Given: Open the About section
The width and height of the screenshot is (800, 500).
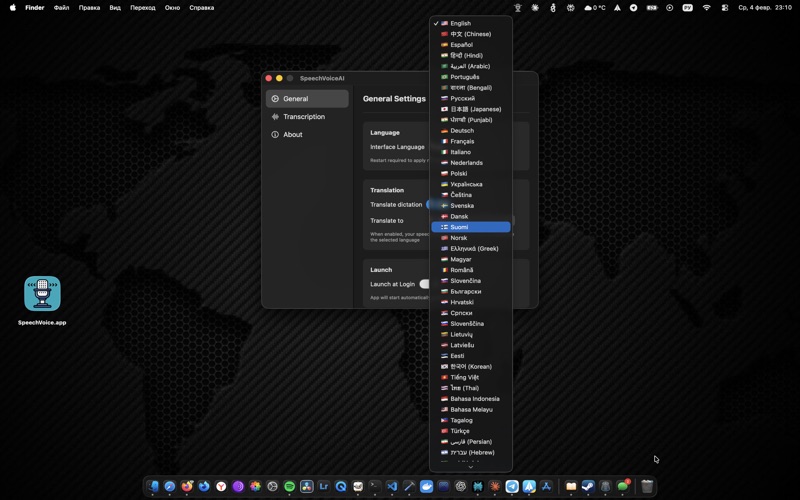Looking at the screenshot, I should coord(307,134).
